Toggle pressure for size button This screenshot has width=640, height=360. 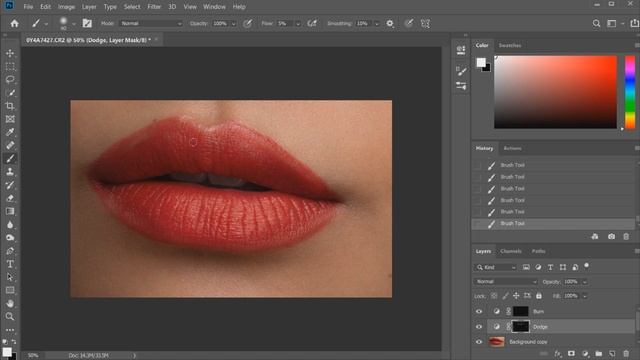pos(409,23)
